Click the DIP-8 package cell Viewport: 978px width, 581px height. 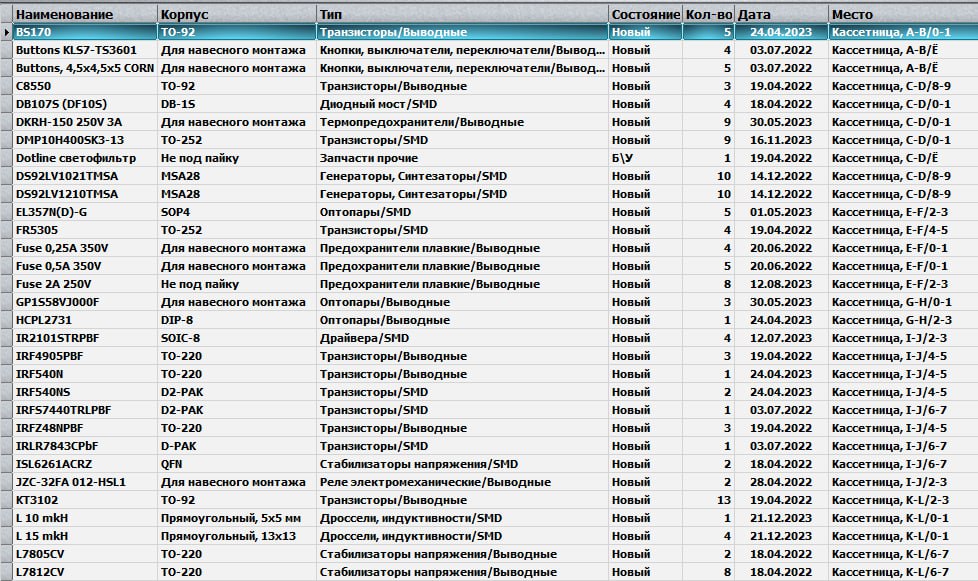[x=237, y=320]
